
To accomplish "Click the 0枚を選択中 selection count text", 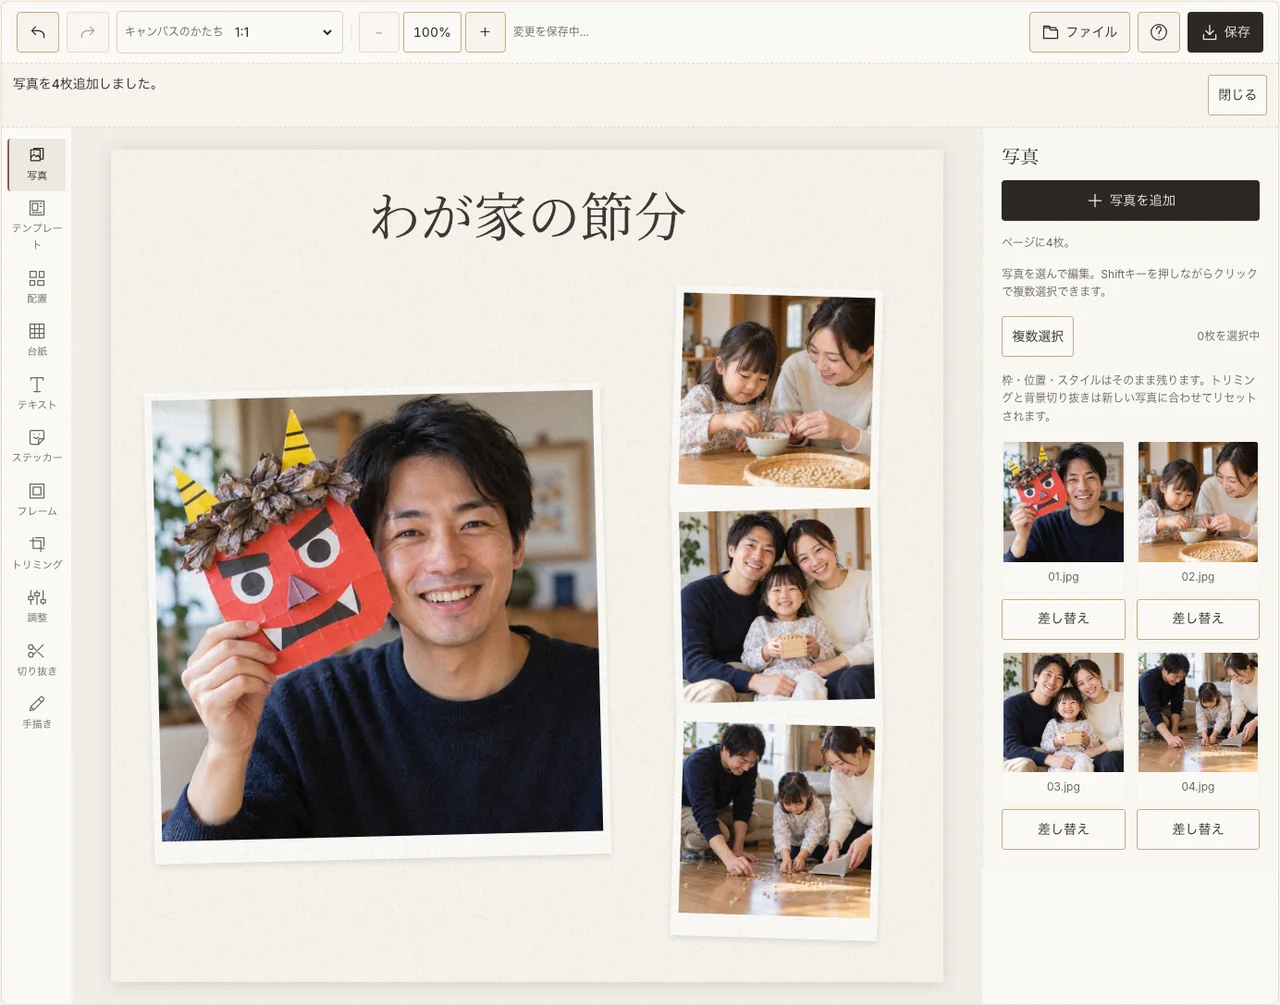I will (x=1228, y=336).
